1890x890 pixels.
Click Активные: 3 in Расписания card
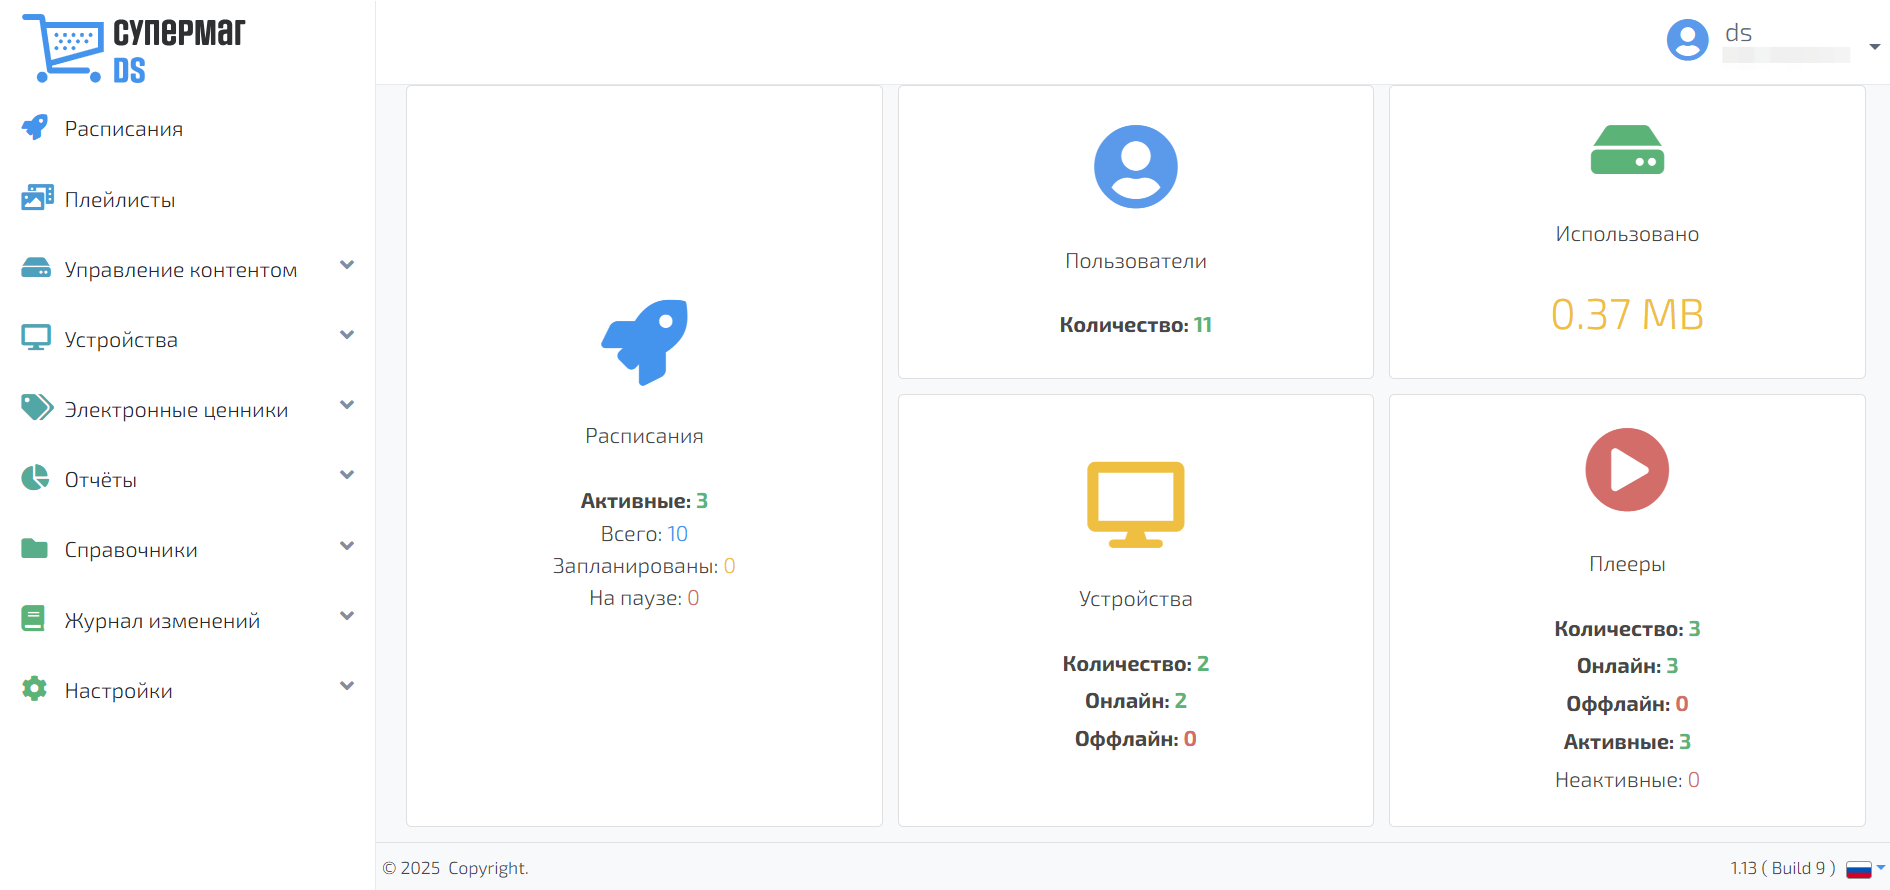coord(644,501)
